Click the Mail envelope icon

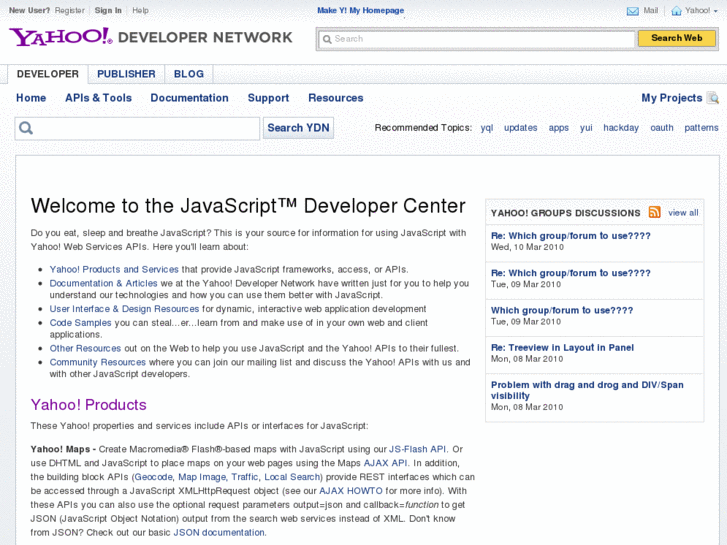point(632,11)
